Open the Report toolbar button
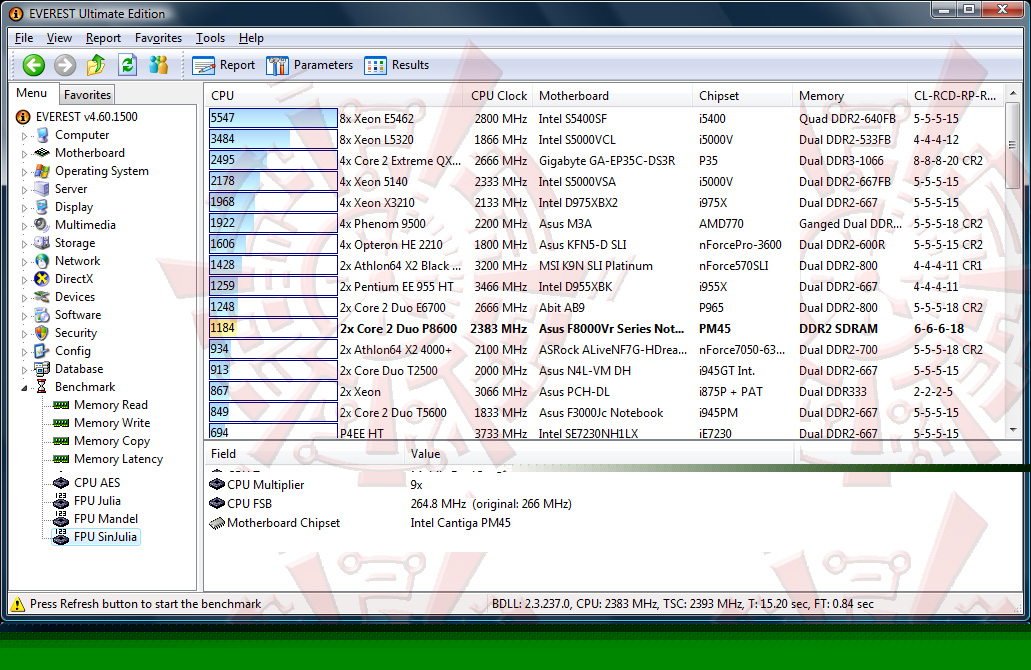This screenshot has width=1031, height=670. click(x=224, y=65)
